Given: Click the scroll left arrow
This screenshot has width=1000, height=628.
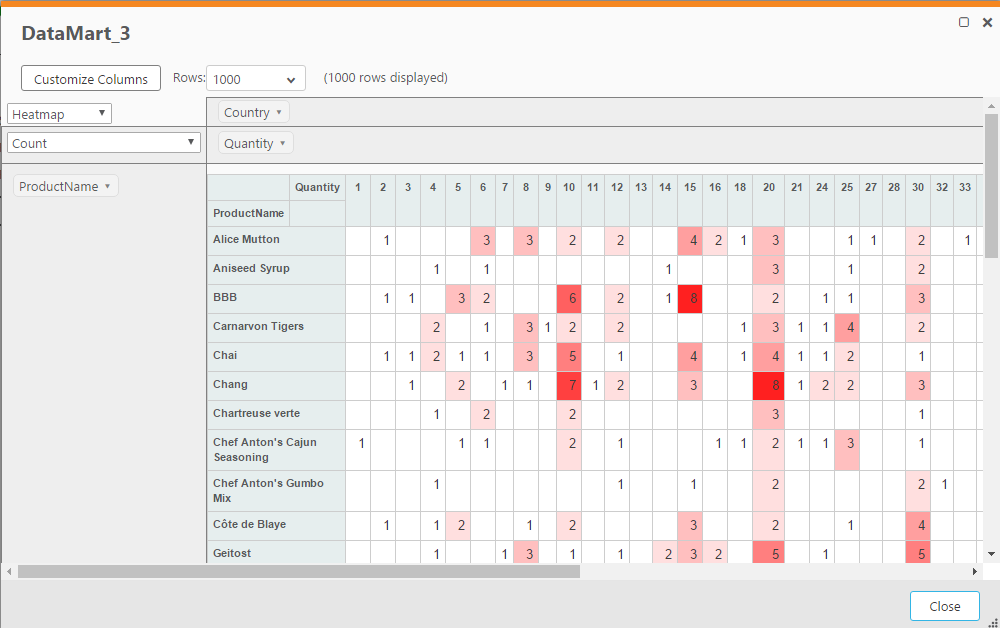Looking at the screenshot, I should (x=9, y=572).
